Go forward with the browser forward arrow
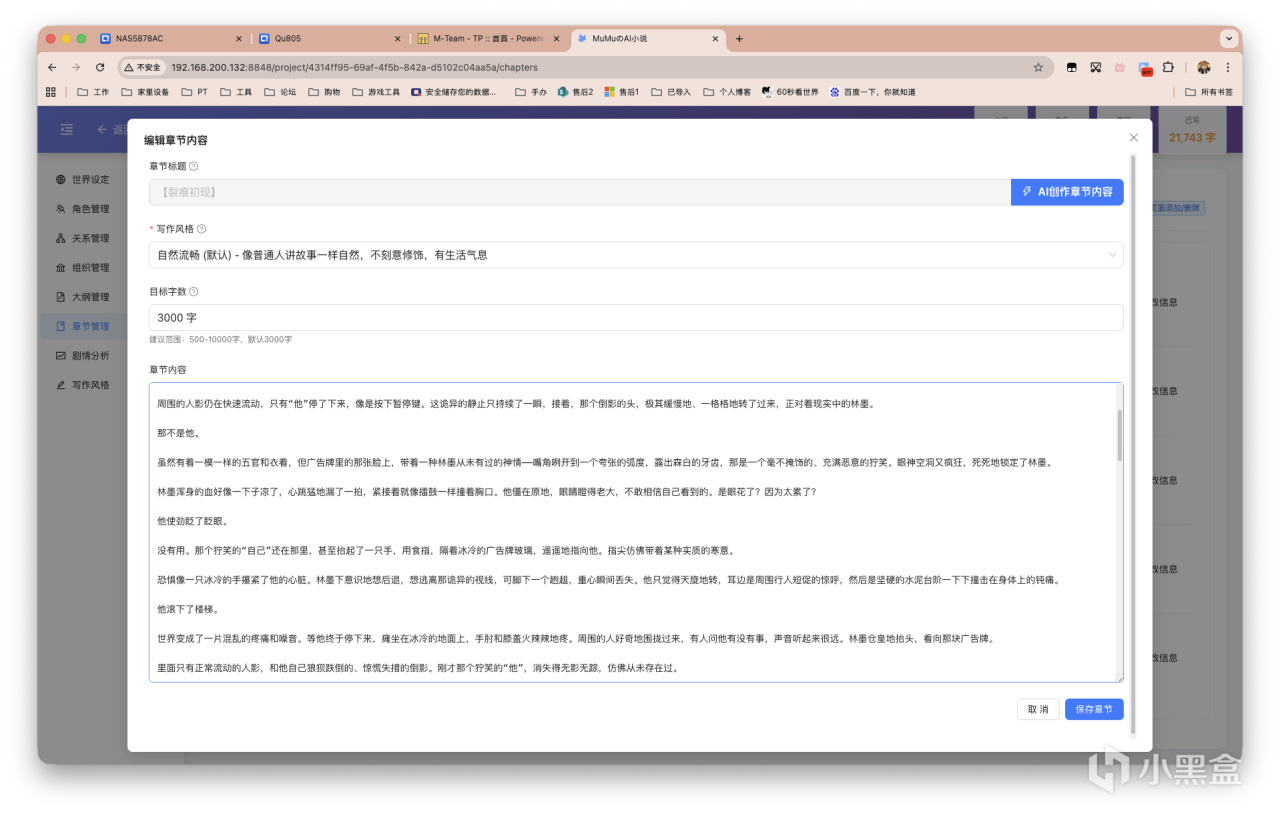The width and height of the screenshot is (1280, 814). click(76, 67)
